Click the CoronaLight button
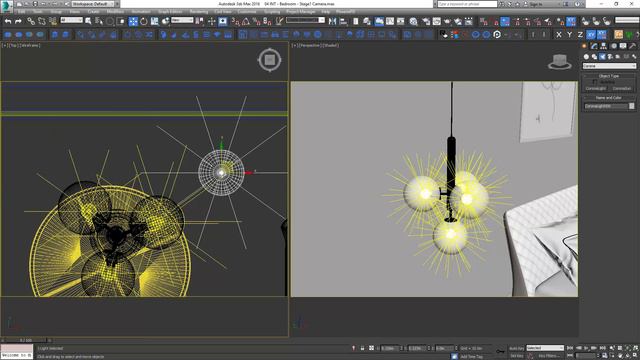This screenshot has width=640, height=360. click(x=596, y=89)
